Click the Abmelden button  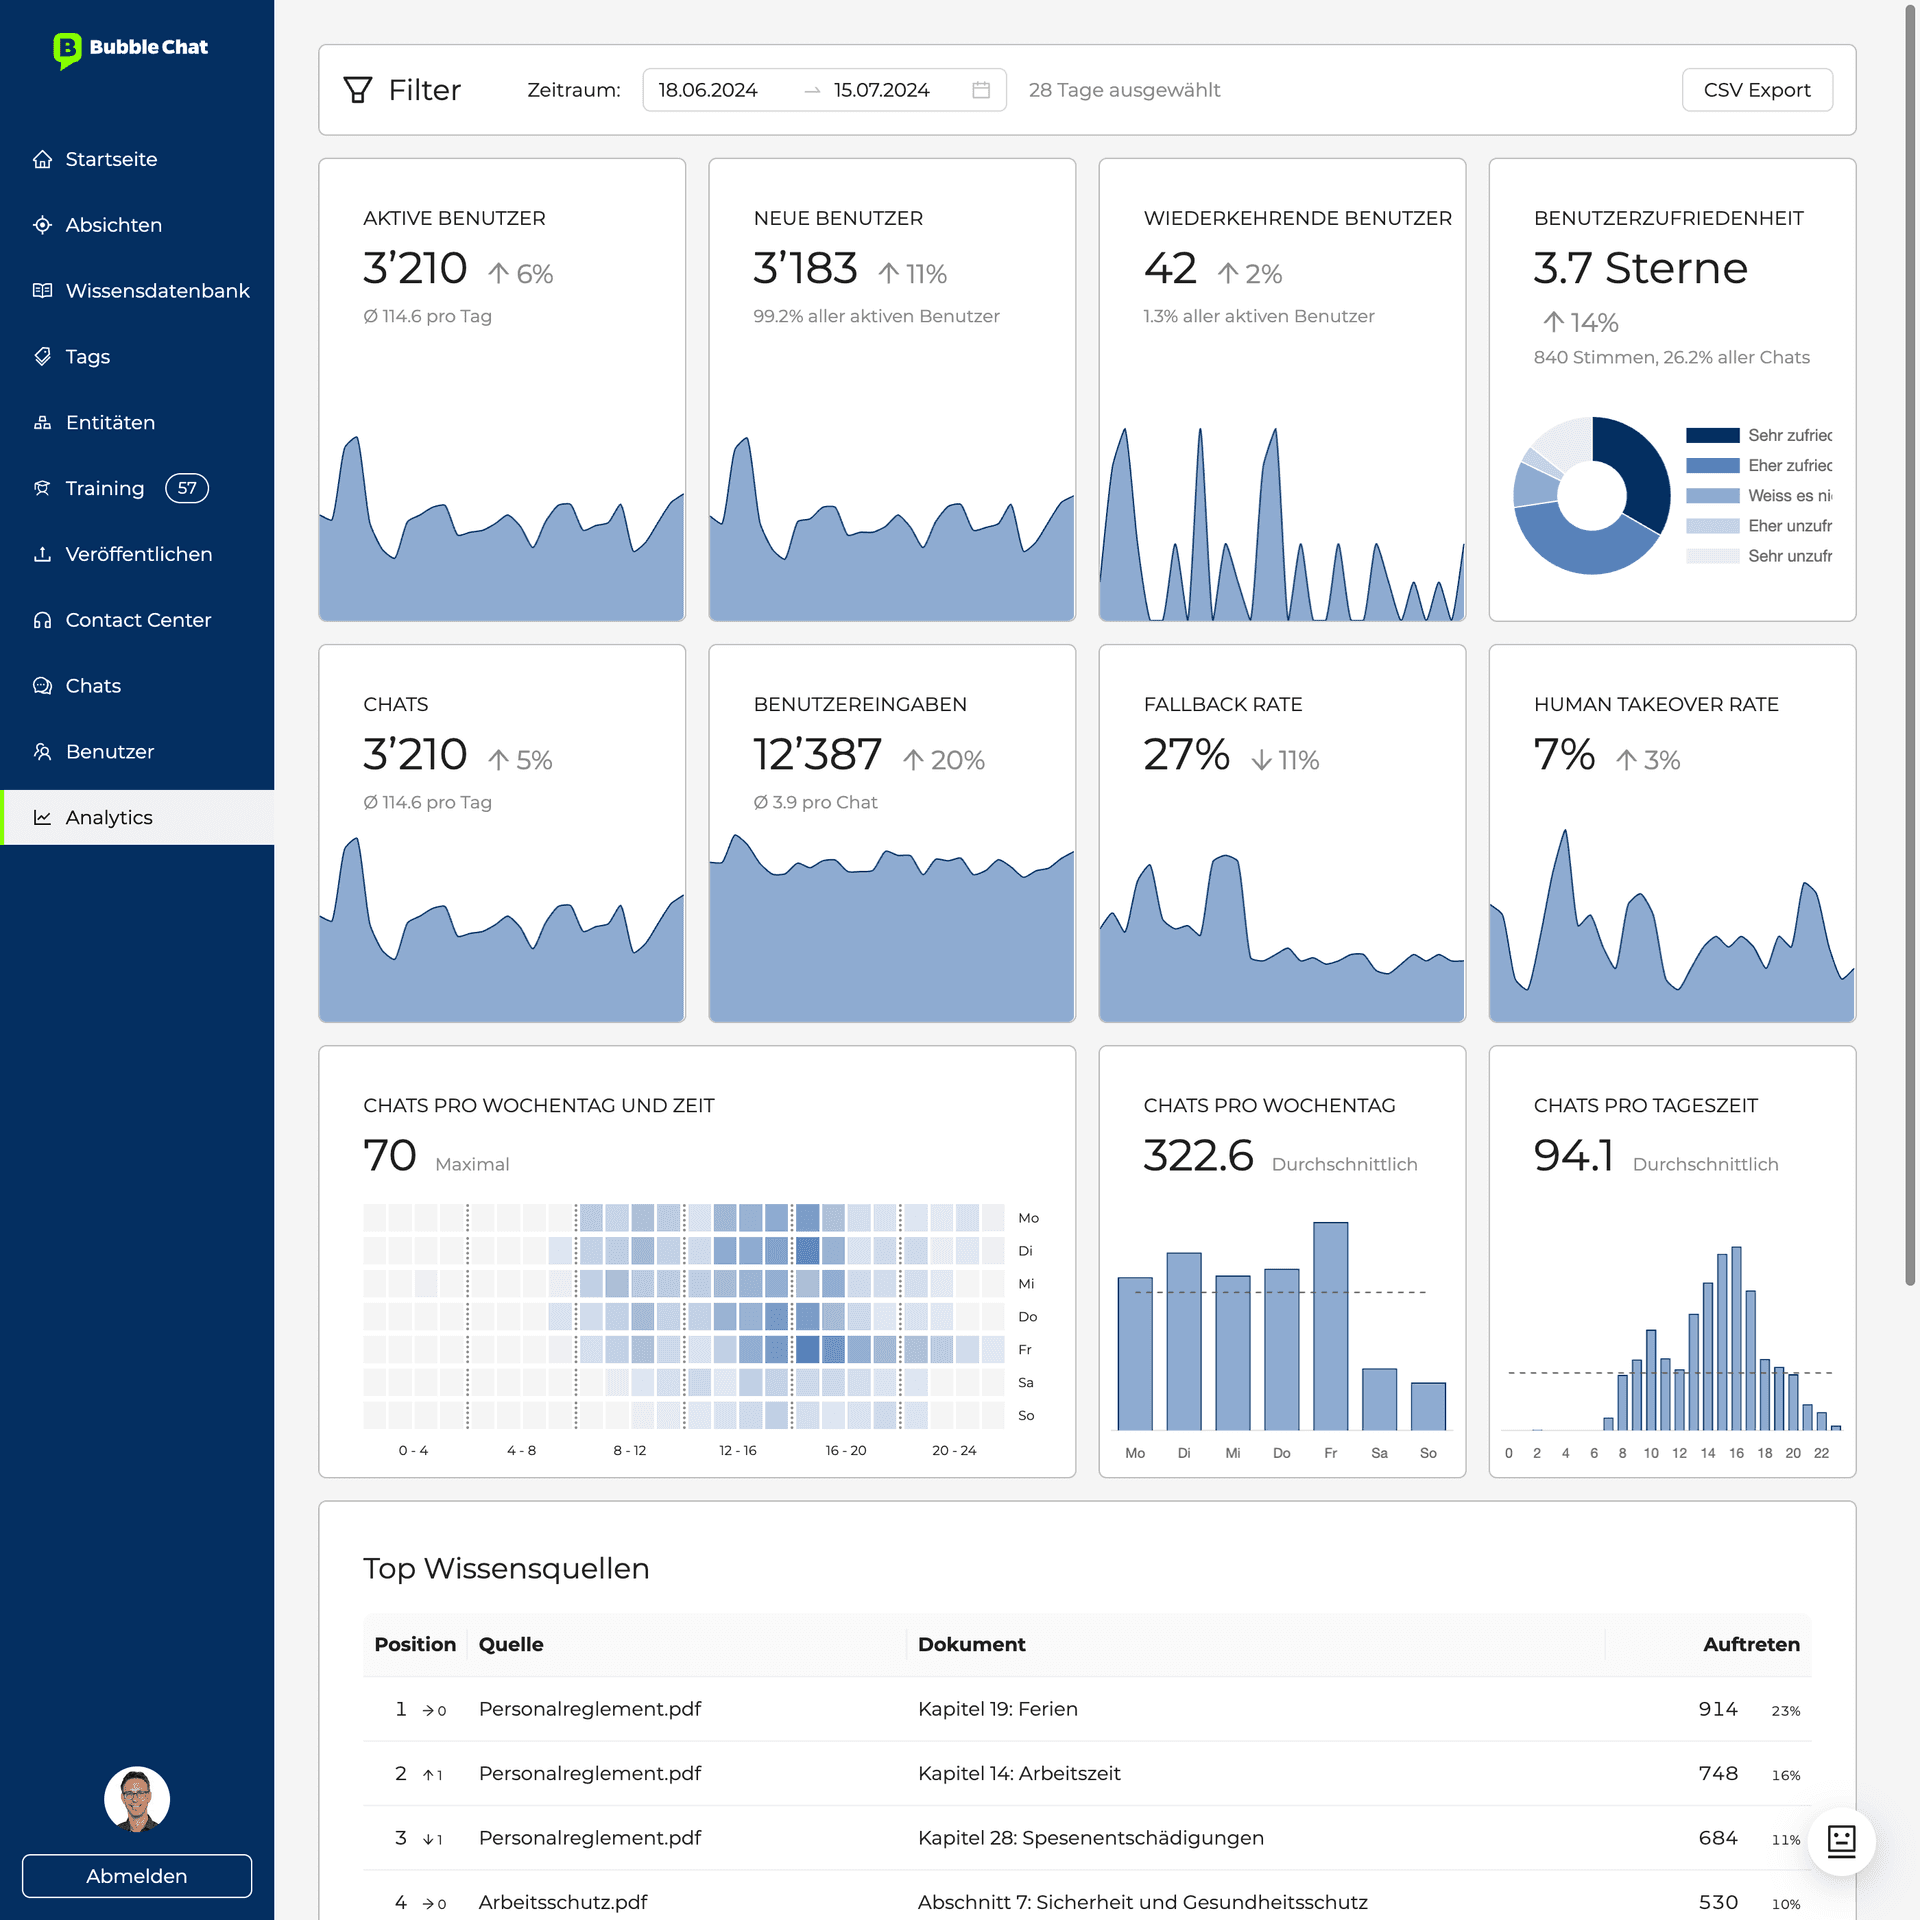click(137, 1876)
